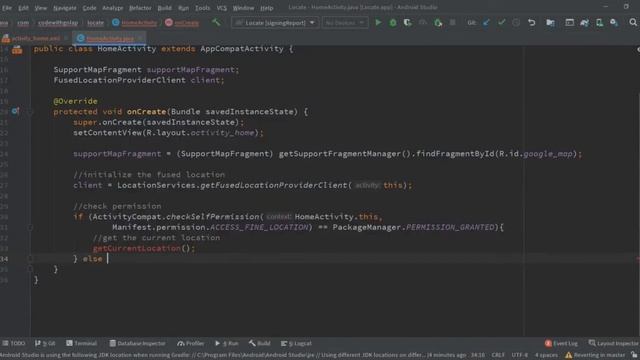Click Reverting in master branch status
This screenshot has height=360, width=640.
click(x=595, y=355)
